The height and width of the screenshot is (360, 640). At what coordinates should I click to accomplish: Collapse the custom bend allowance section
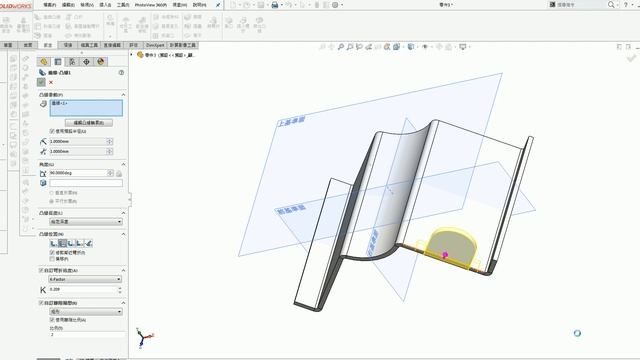[x=123, y=270]
